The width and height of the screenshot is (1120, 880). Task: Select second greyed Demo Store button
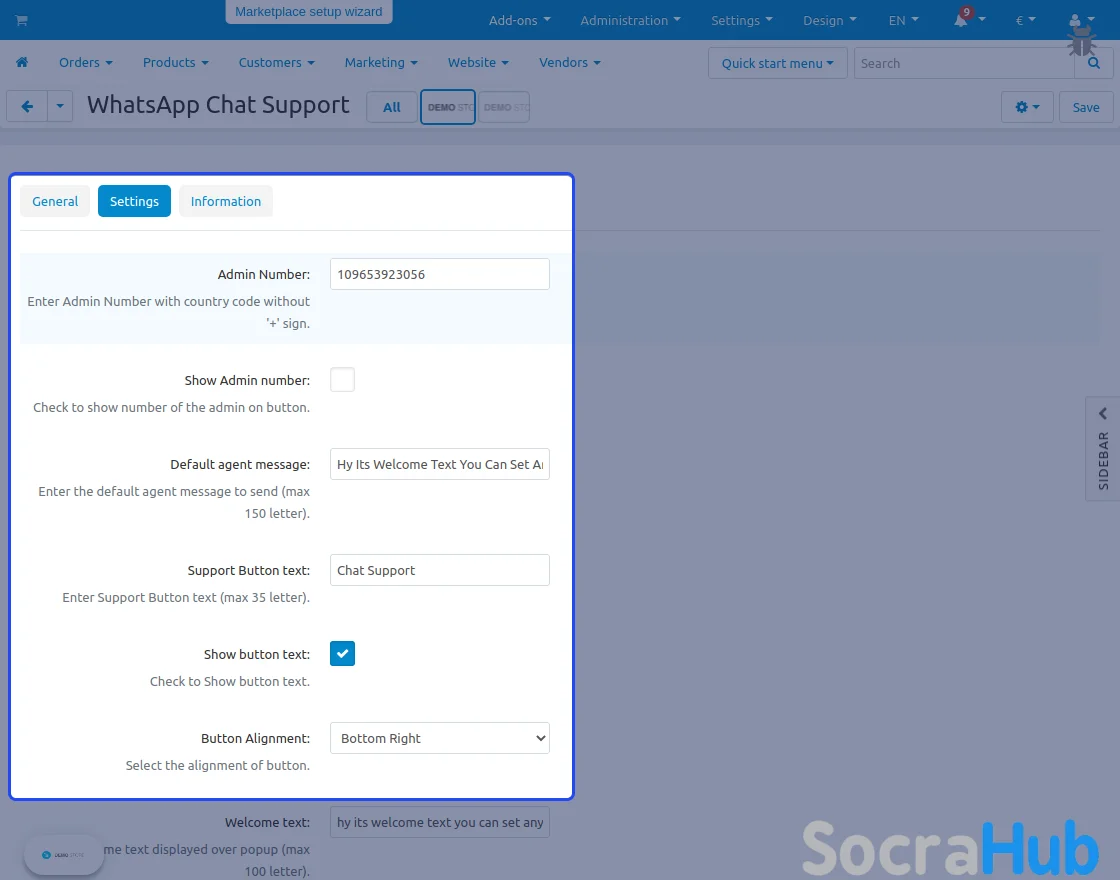click(x=504, y=107)
